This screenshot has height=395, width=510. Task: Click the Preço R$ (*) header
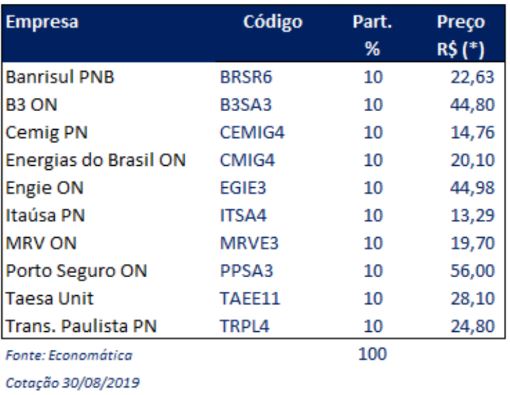coord(461,36)
